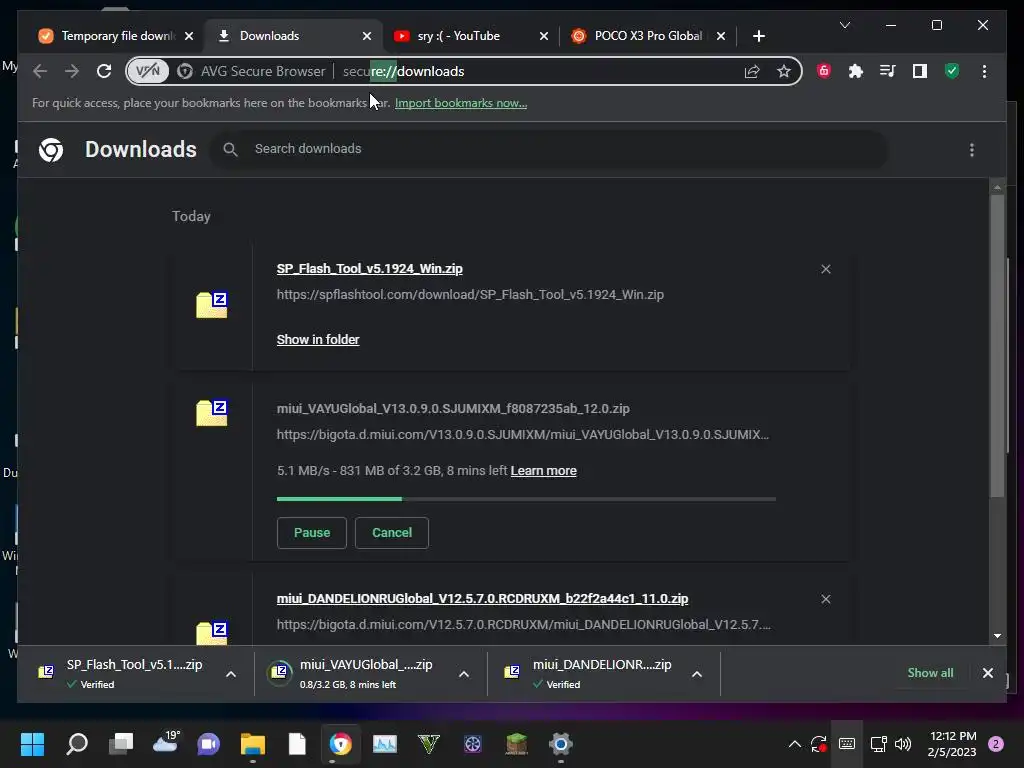Pause the miui_VAYUGlobal download
The height and width of the screenshot is (768, 1024).
[312, 533]
